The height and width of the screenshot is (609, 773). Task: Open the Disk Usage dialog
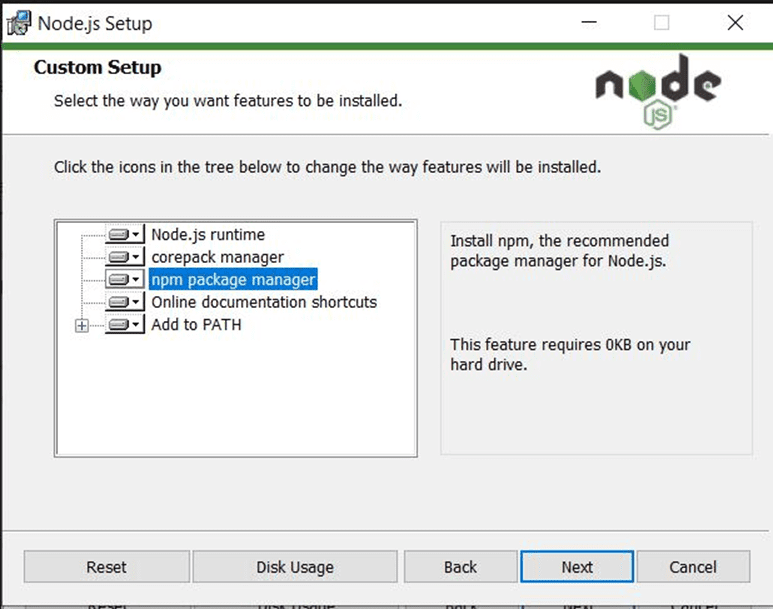tap(294, 567)
